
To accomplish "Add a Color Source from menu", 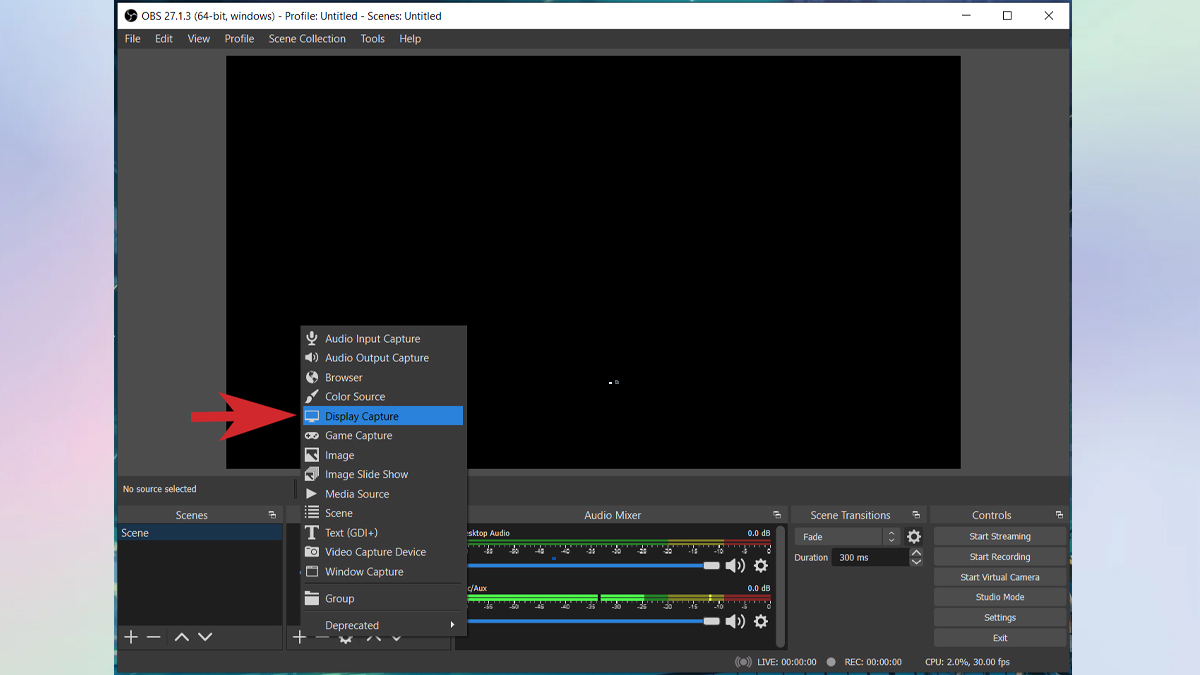I will (383, 397).
